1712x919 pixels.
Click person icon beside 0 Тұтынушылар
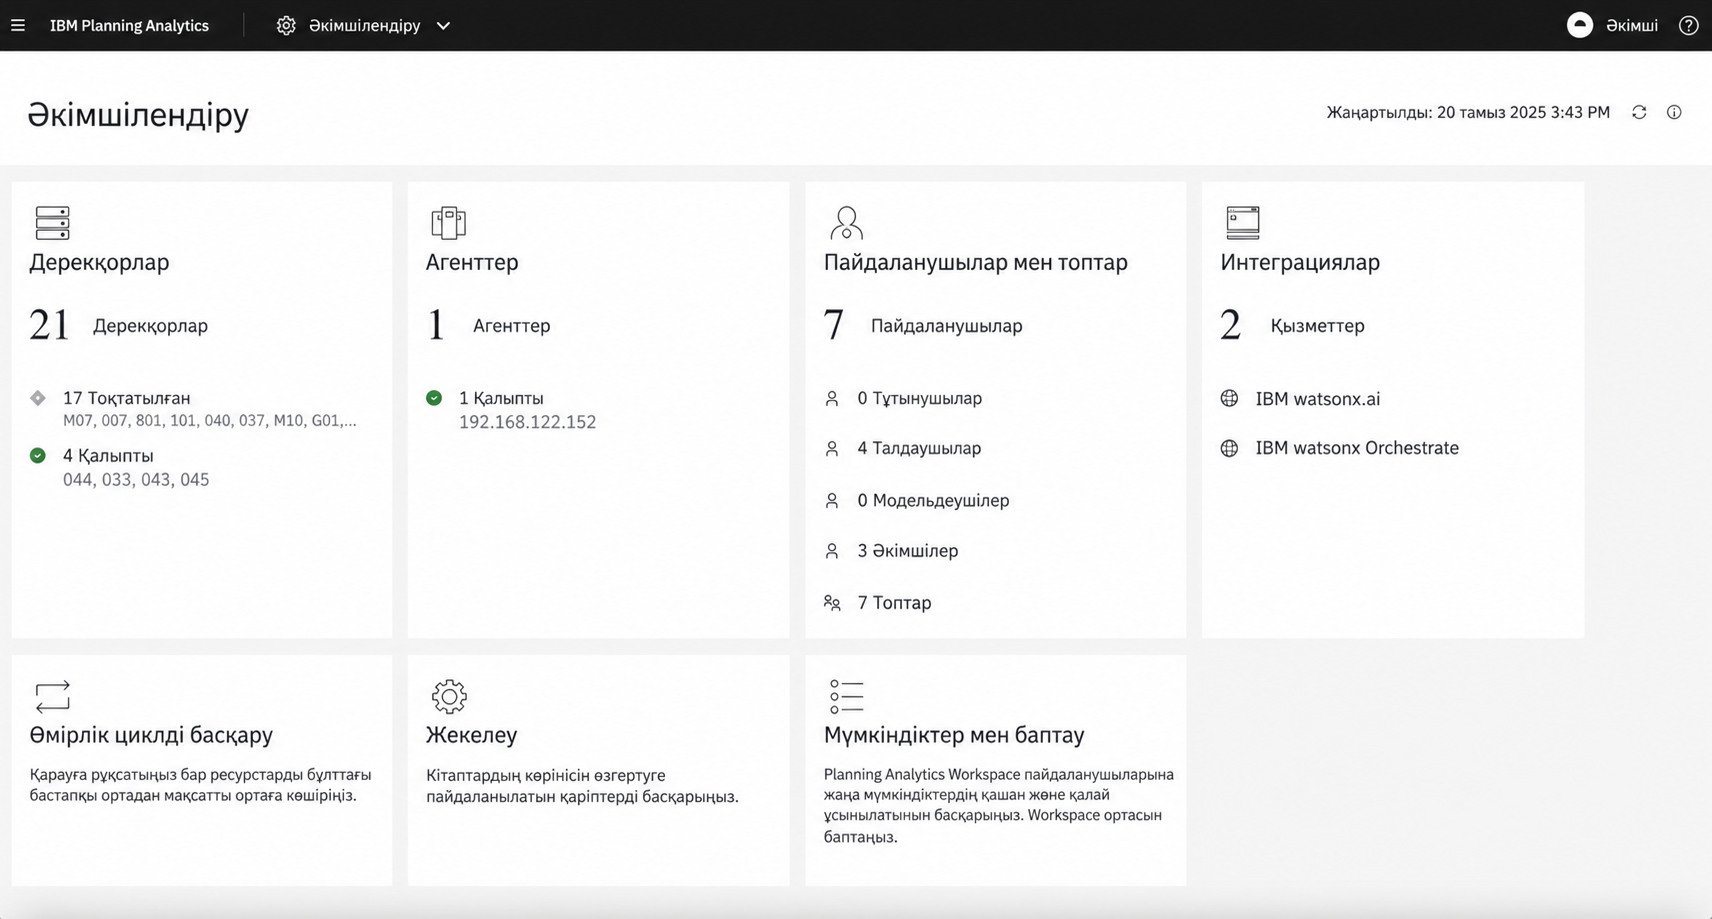coord(832,398)
